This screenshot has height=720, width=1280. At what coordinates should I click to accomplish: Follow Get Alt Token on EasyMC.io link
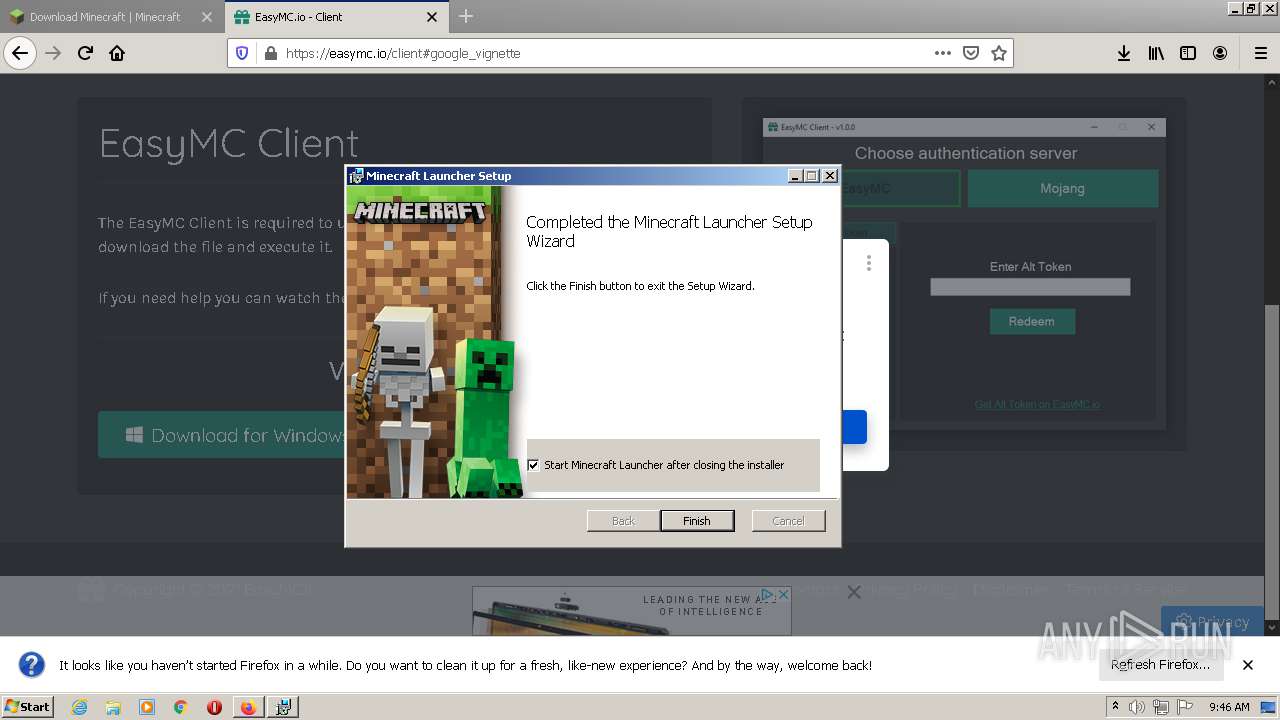pyautogui.click(x=1037, y=404)
